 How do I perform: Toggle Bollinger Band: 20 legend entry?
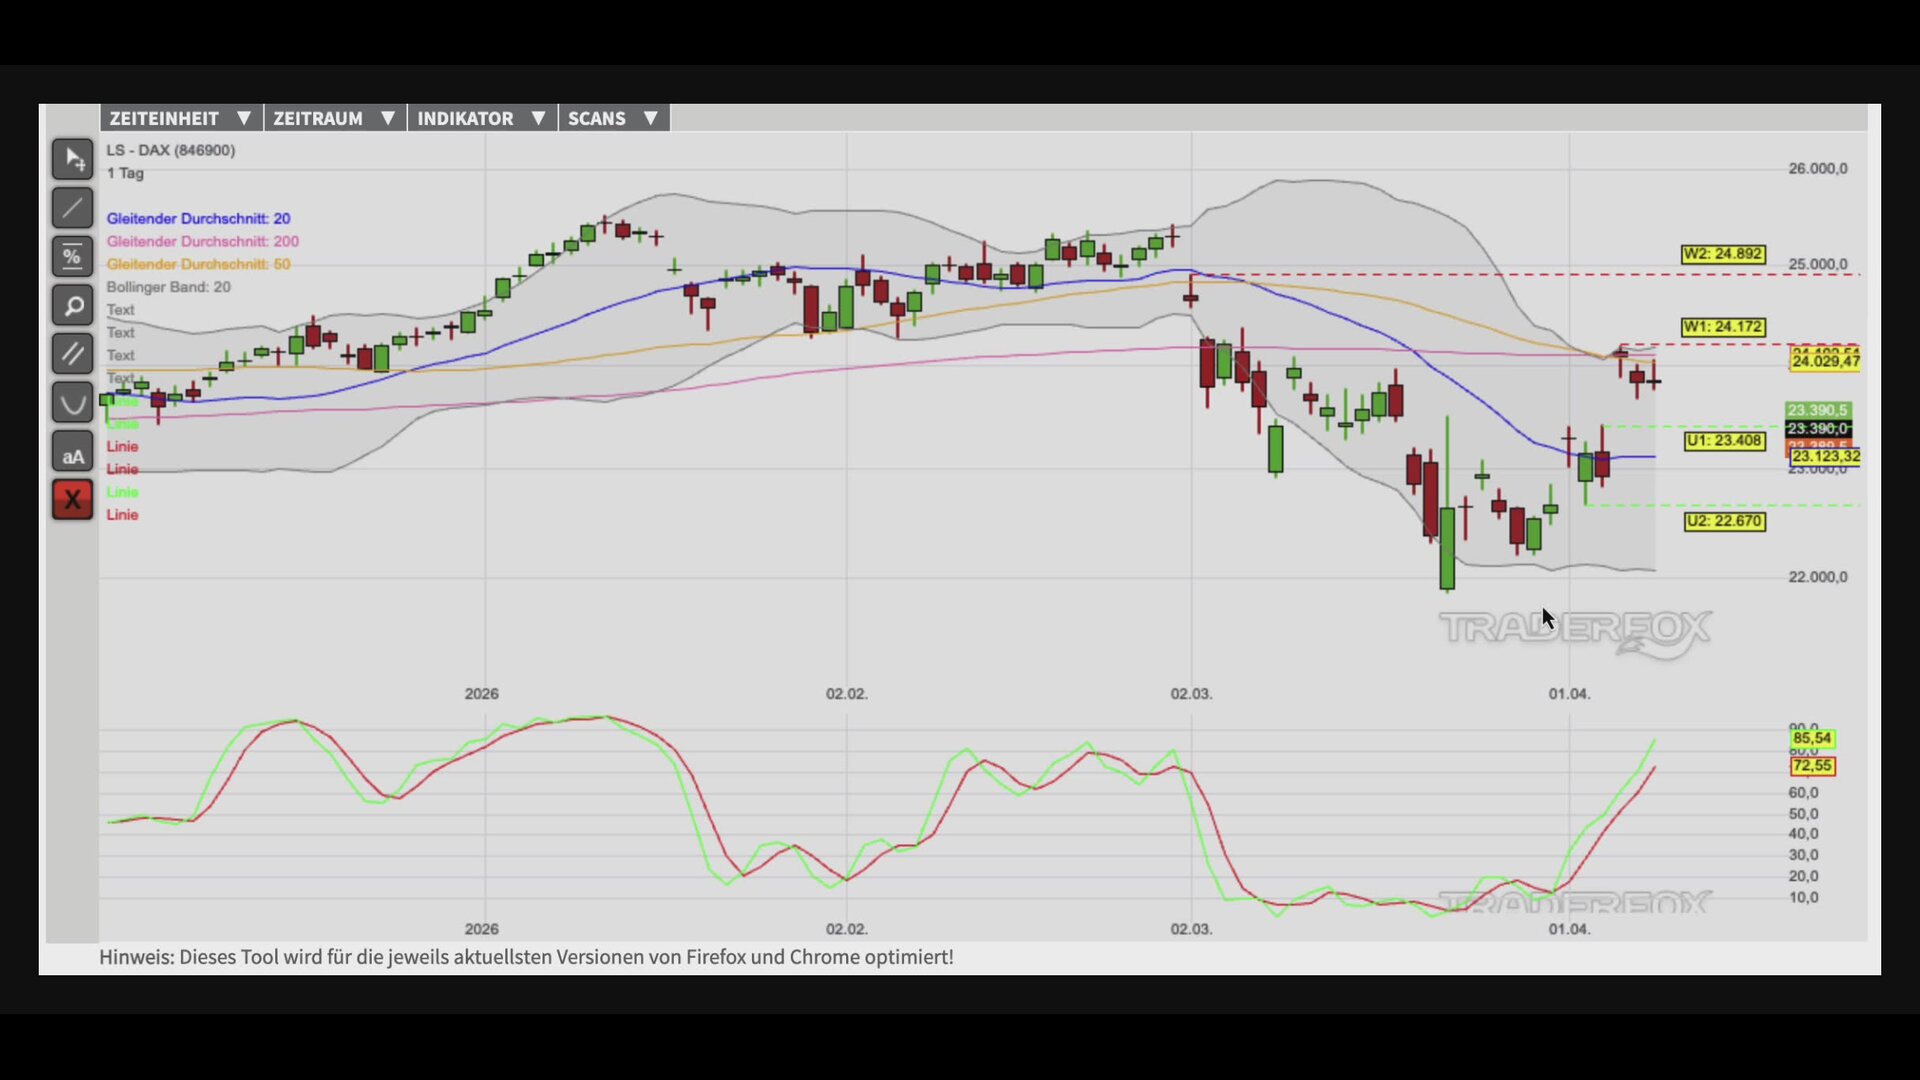(168, 287)
